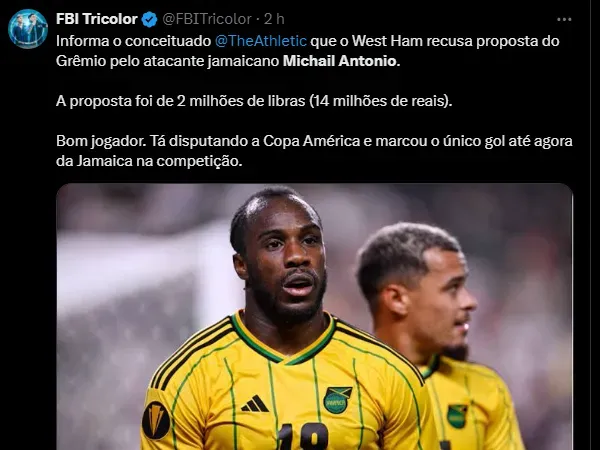Open the FBI Tricolor profile avatar

[x=28, y=29]
